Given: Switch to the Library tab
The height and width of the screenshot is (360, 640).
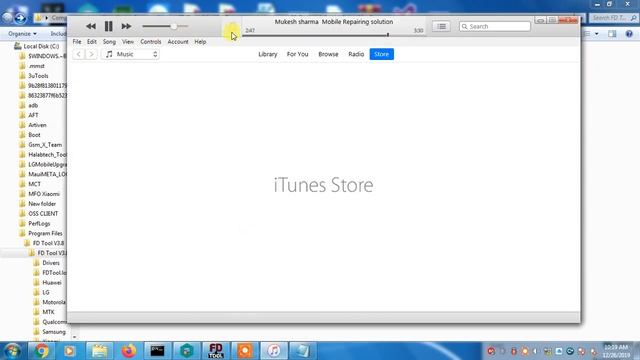Looking at the screenshot, I should click(x=268, y=54).
